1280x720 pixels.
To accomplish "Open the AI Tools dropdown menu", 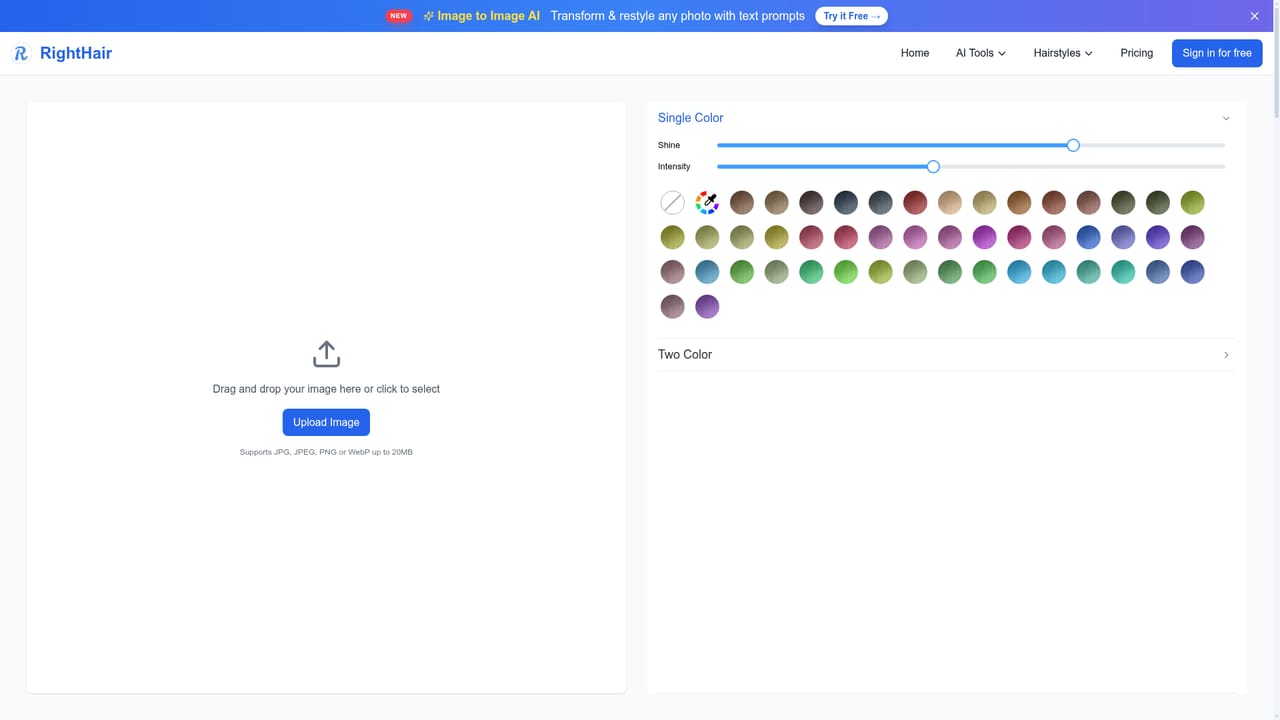I will (981, 53).
